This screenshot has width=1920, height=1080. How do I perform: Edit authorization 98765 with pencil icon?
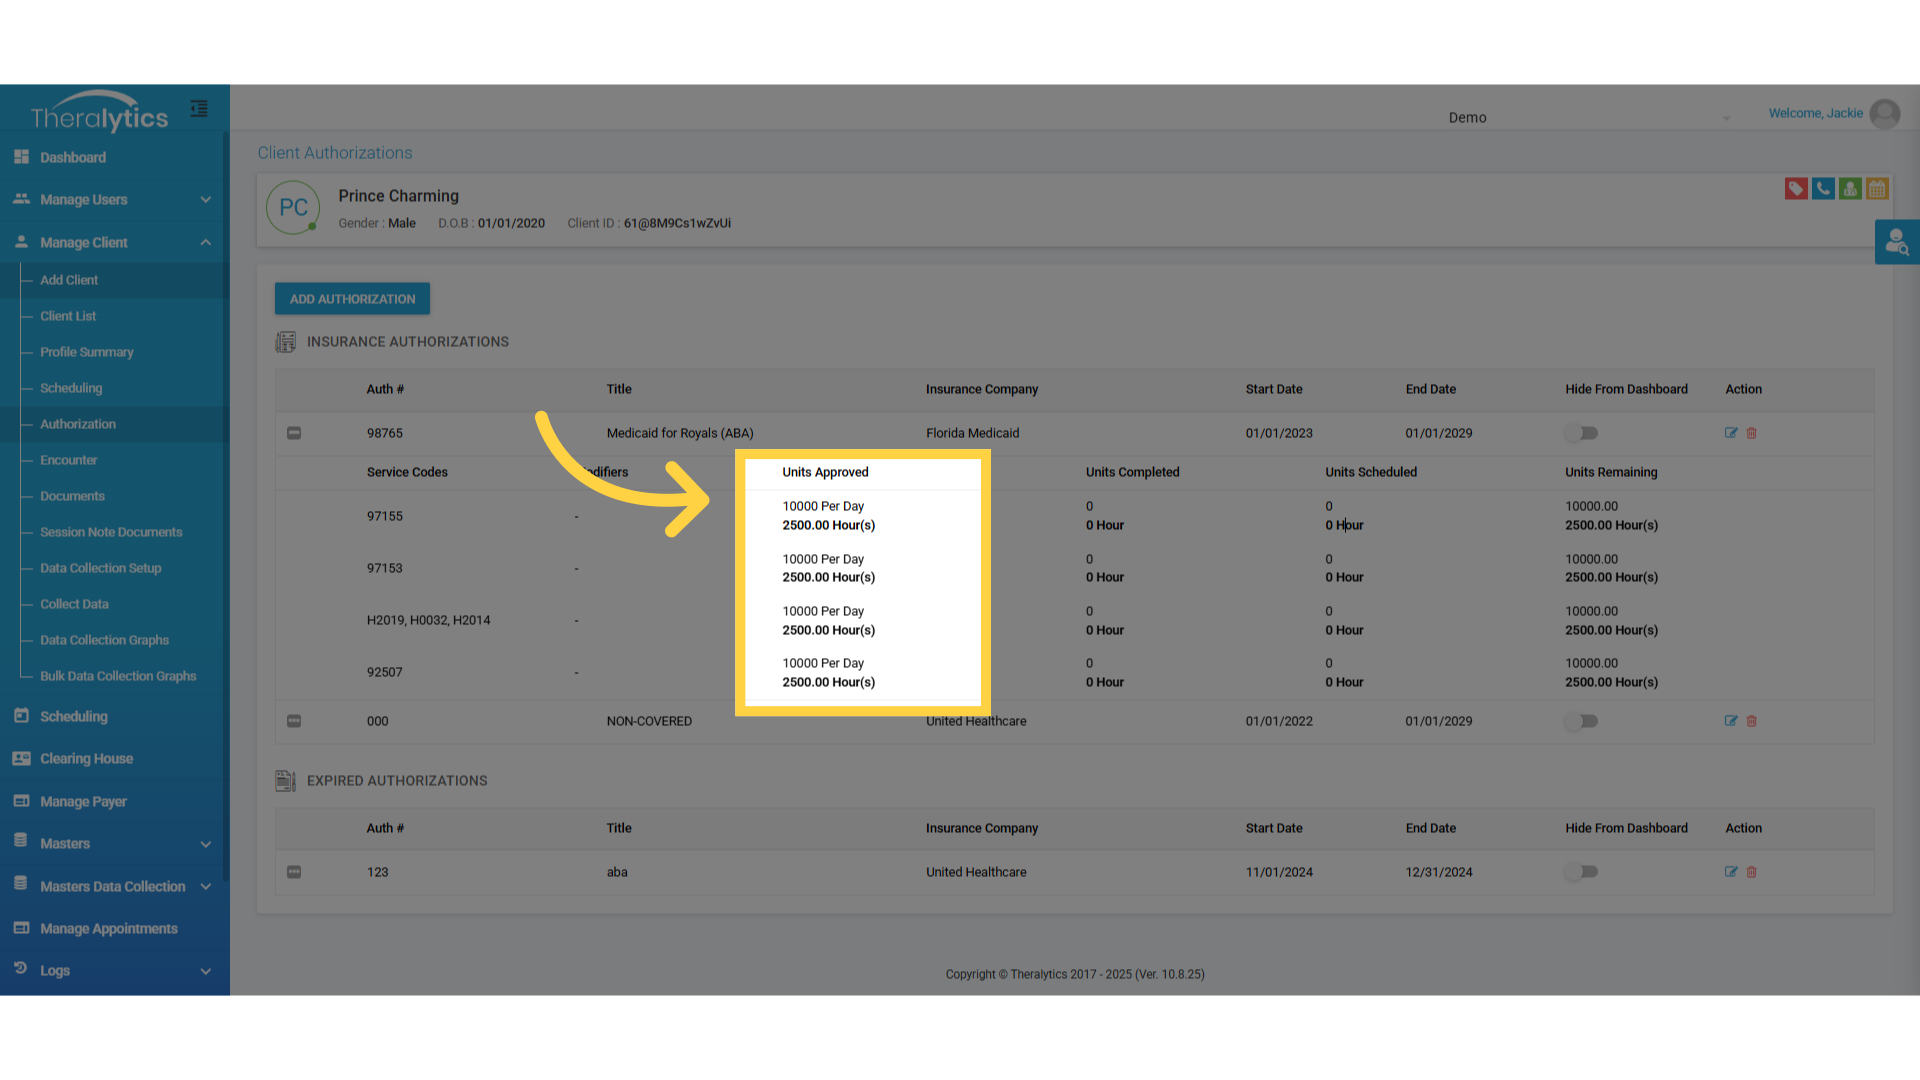[x=1731, y=433]
